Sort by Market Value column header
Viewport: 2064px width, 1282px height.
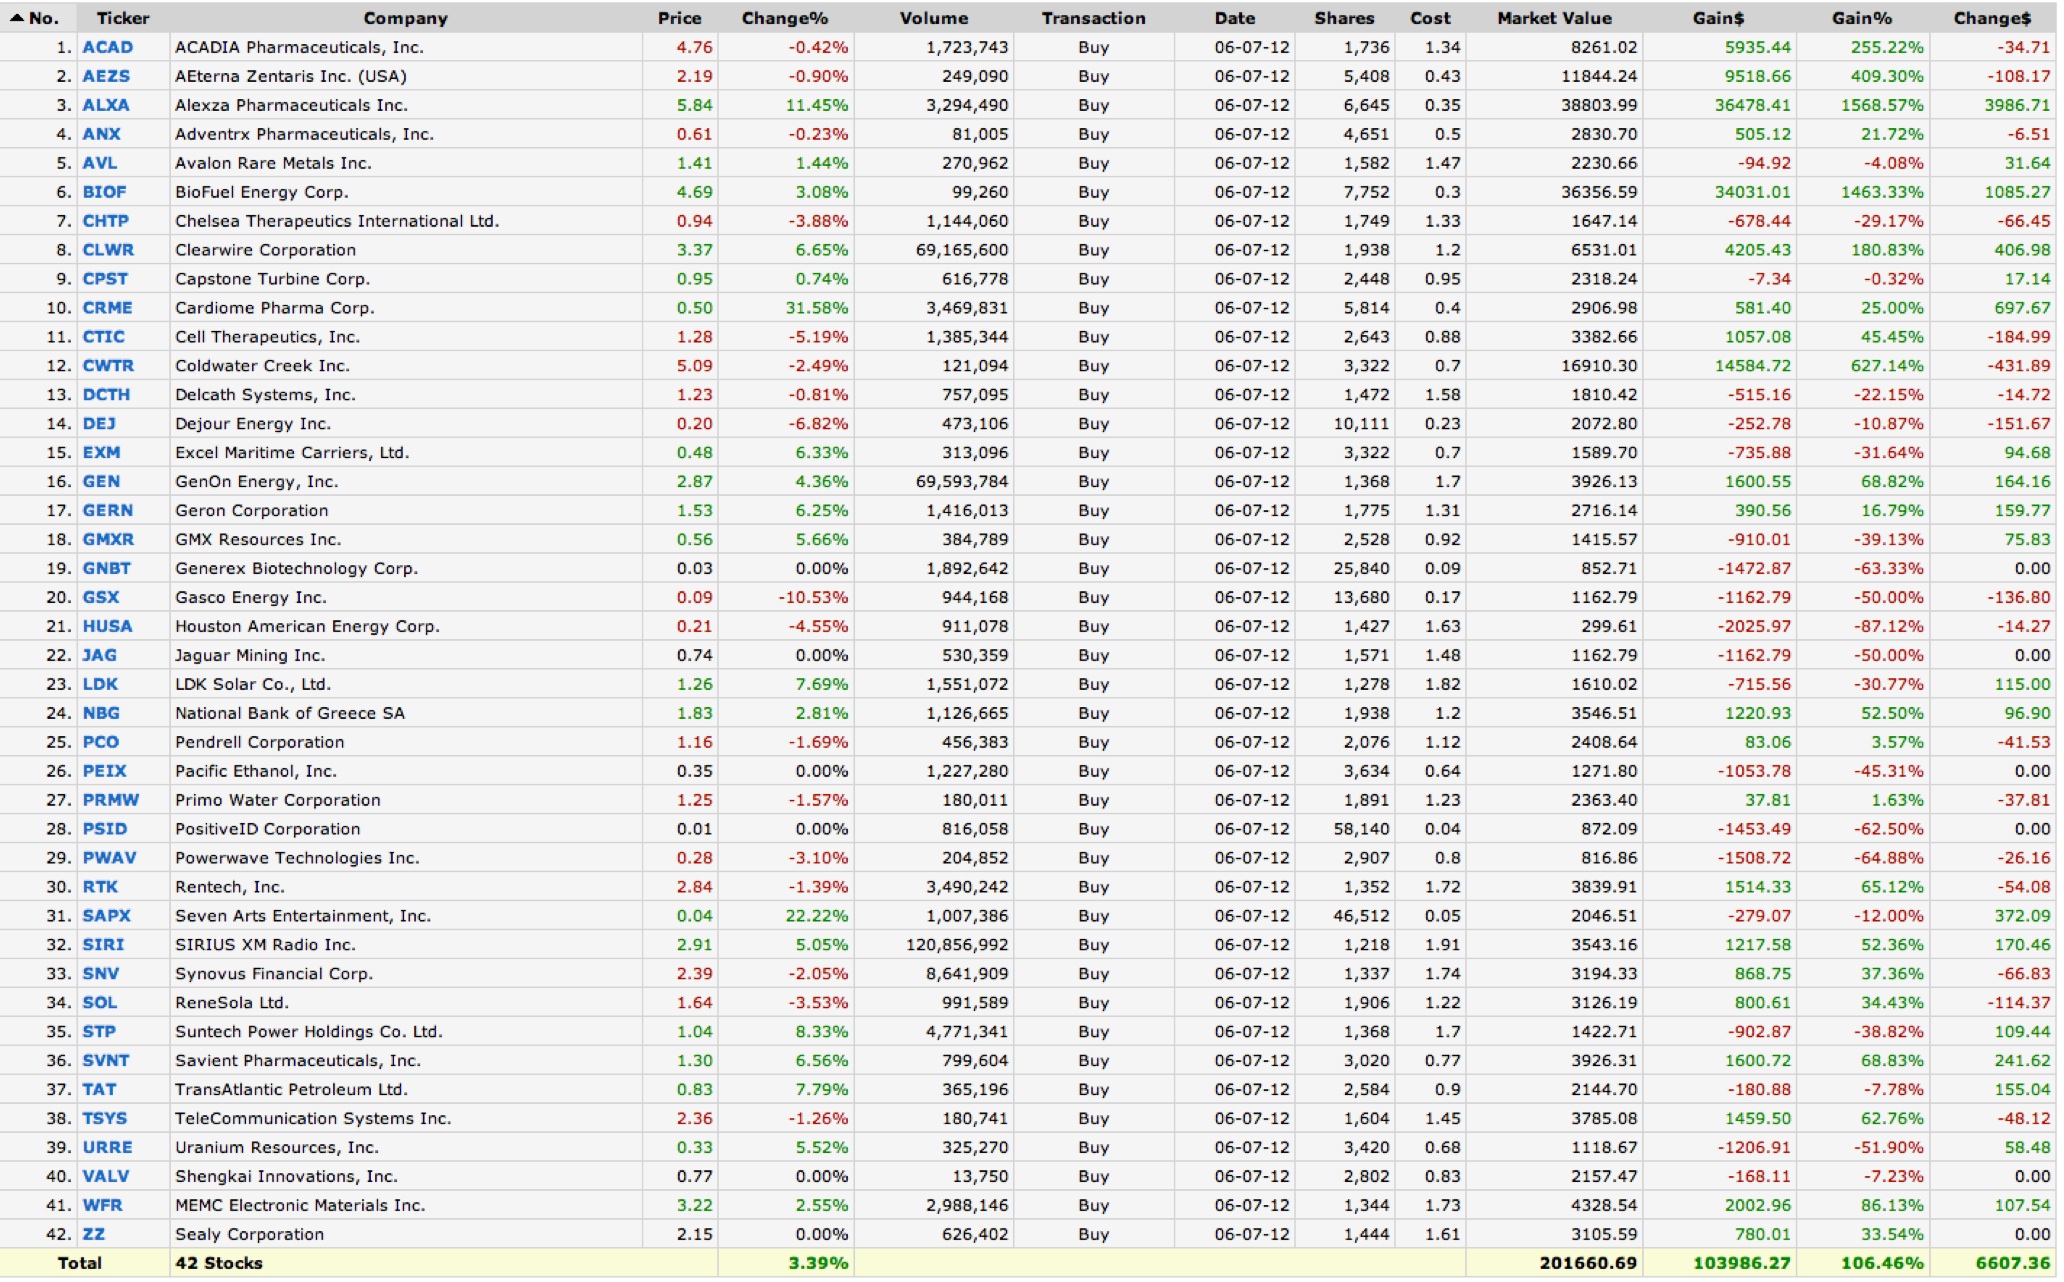coord(1553,18)
